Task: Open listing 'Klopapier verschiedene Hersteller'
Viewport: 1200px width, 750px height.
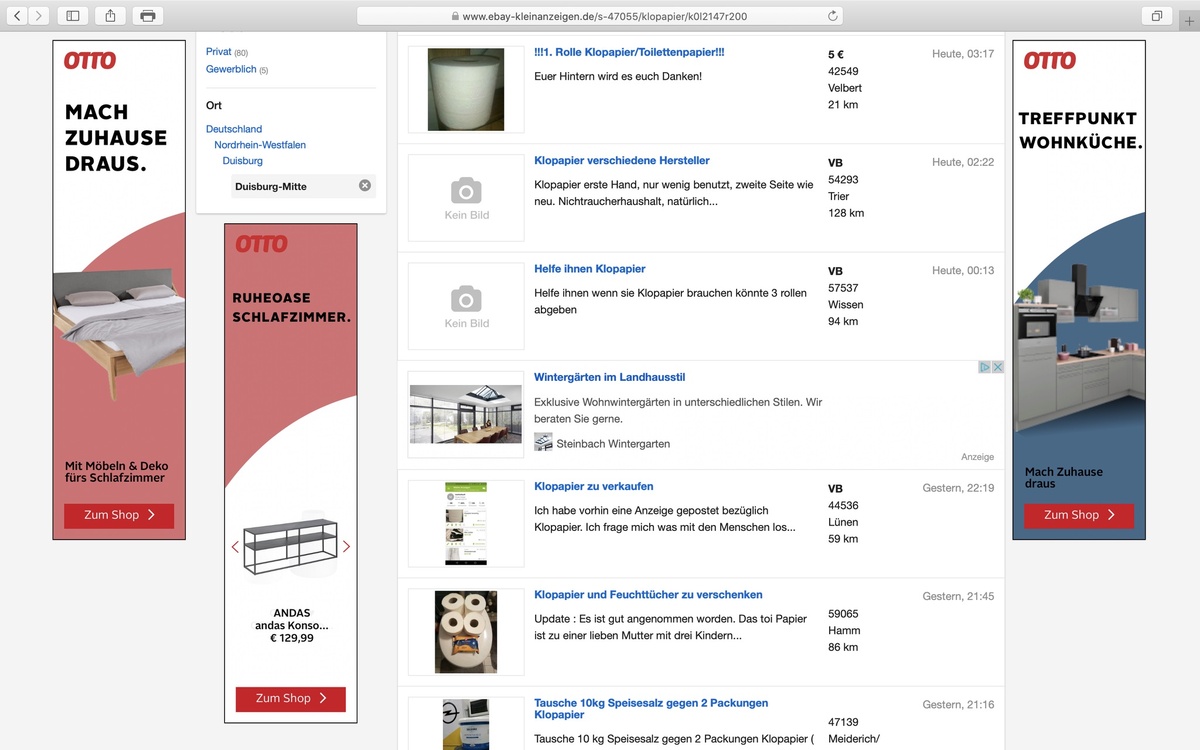Action: coord(622,160)
